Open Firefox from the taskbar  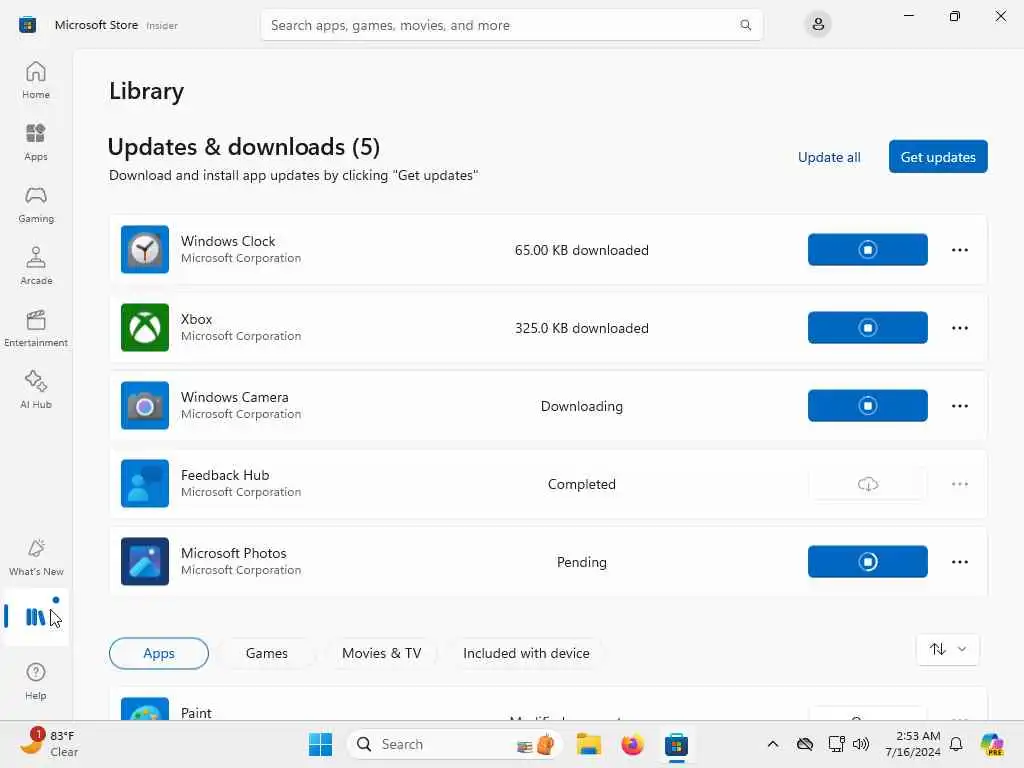point(632,744)
